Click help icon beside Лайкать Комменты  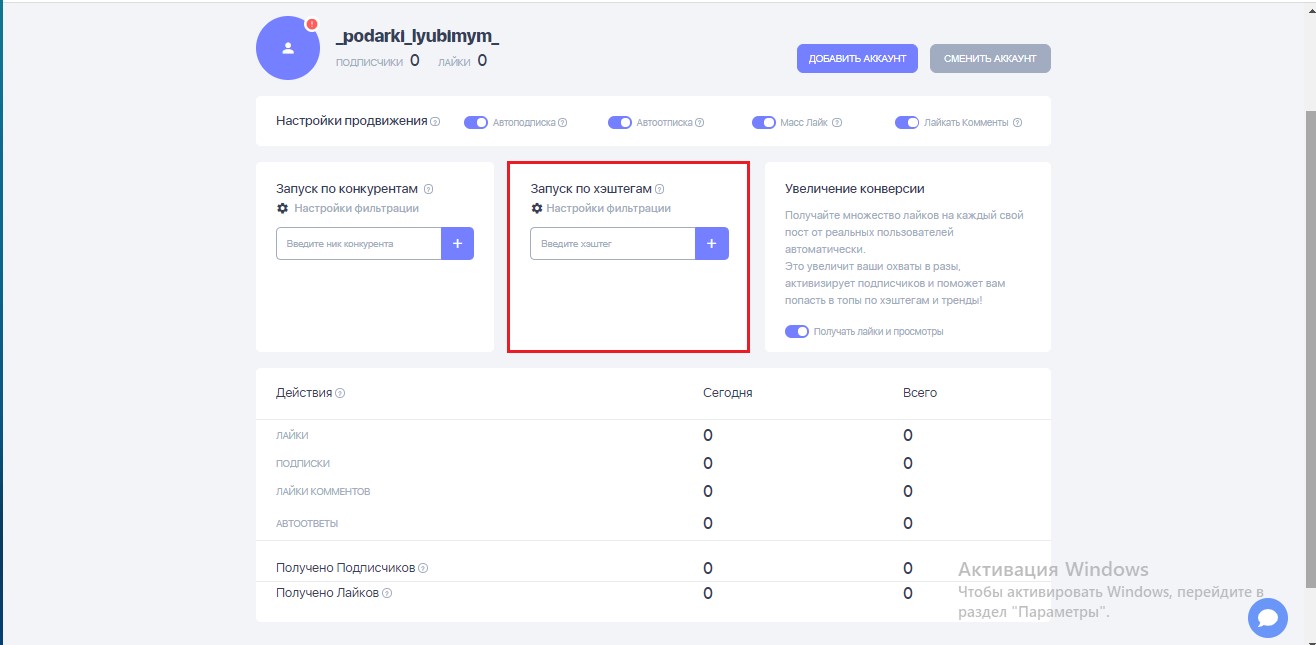click(x=1017, y=123)
